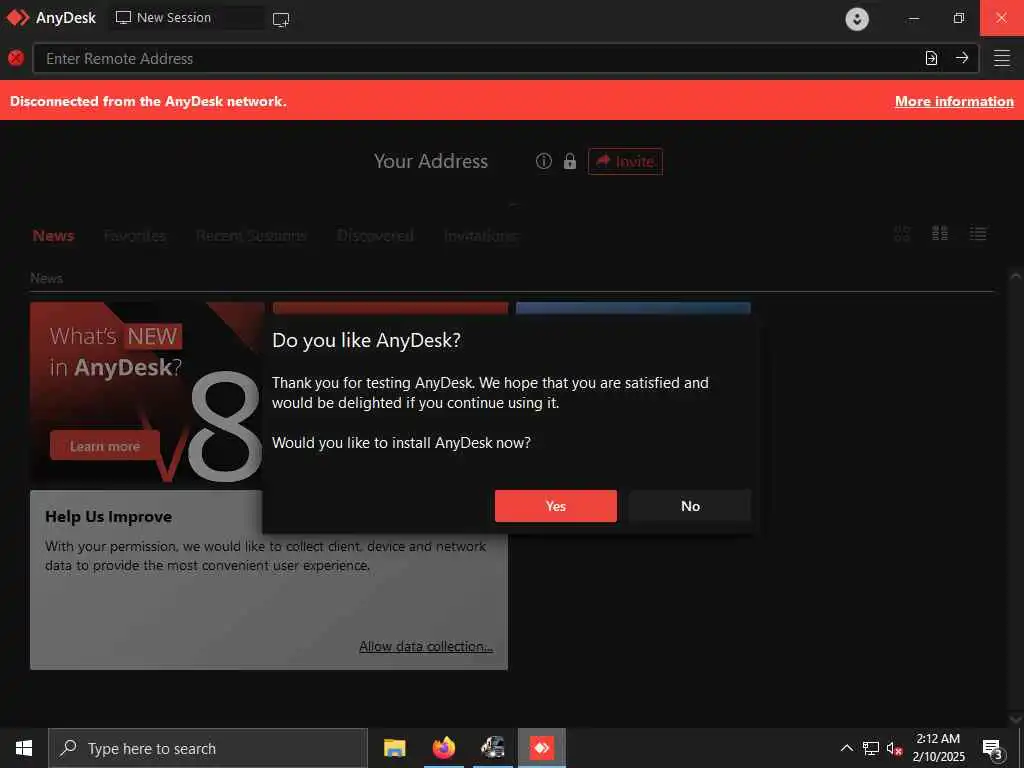
Task: Click the info icon next to Your Address
Action: point(543,161)
